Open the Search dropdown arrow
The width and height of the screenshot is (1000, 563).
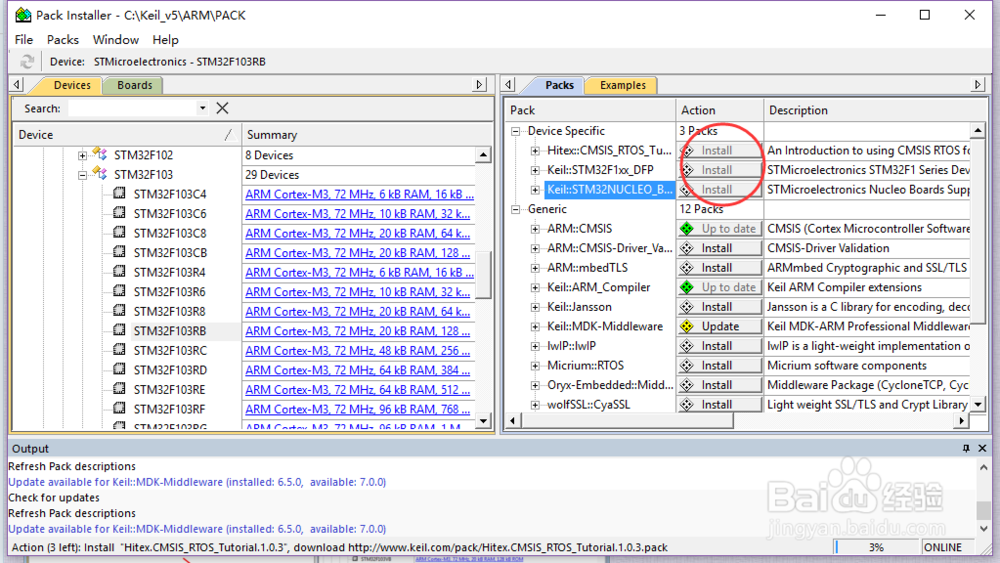point(202,108)
